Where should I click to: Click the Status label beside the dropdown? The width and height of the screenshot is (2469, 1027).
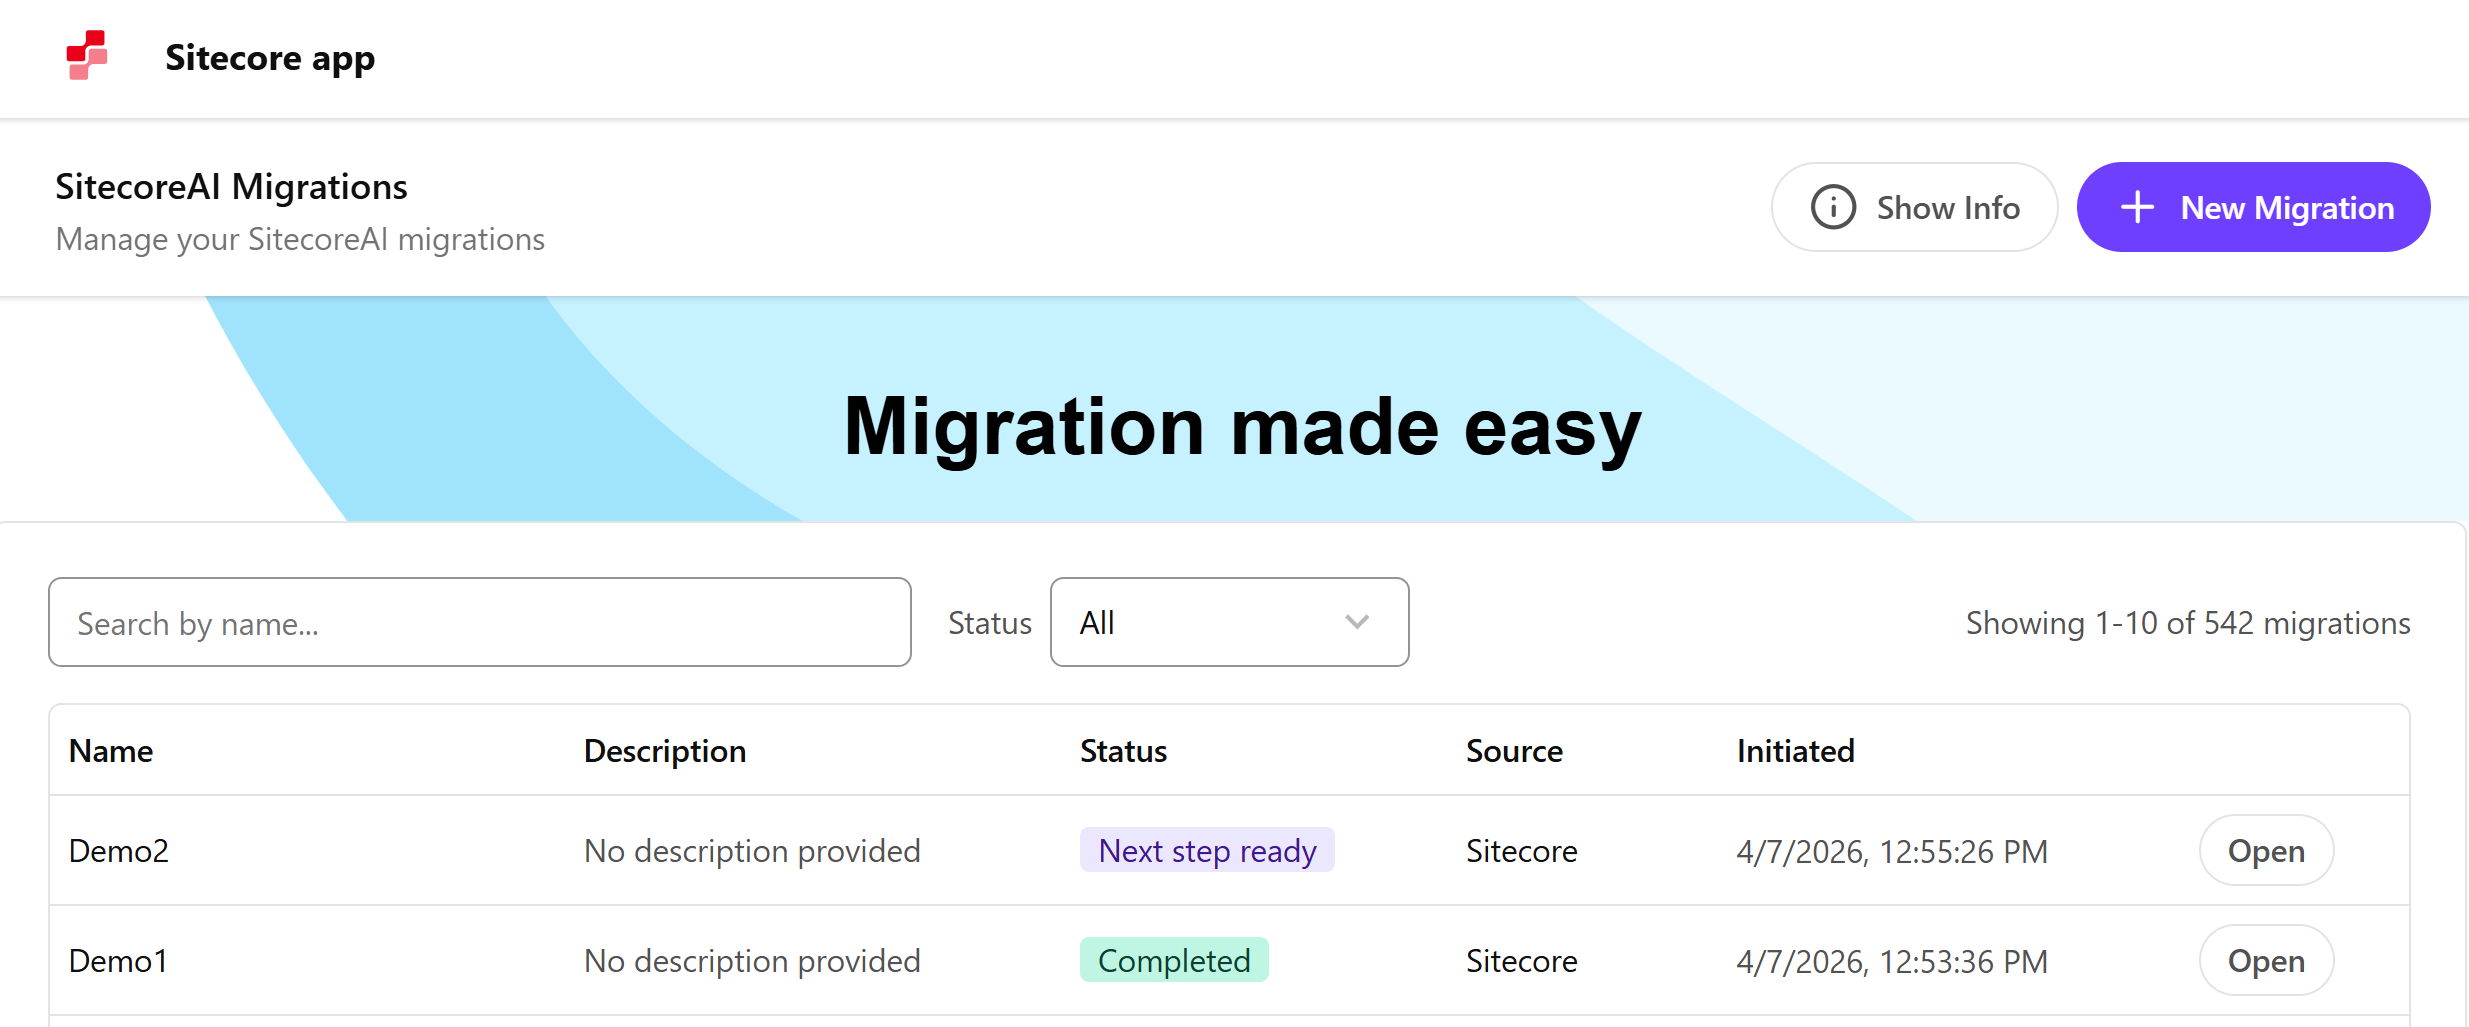pyautogui.click(x=989, y=623)
